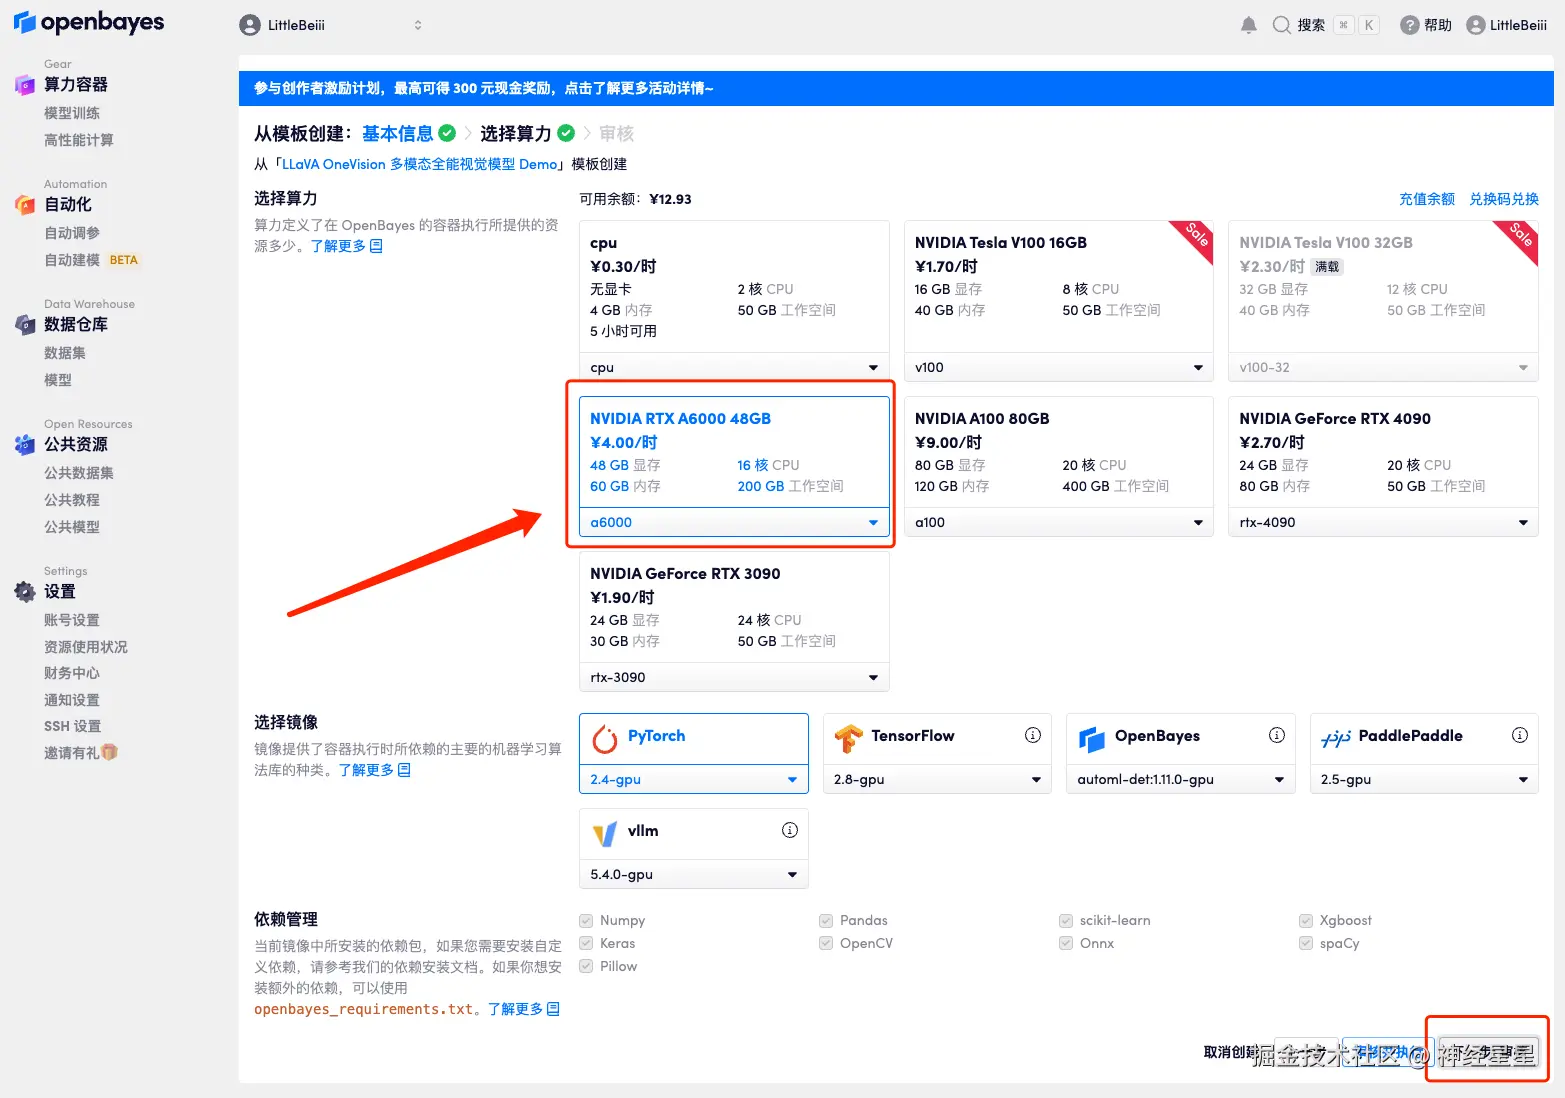Image resolution: width=1565 pixels, height=1098 pixels.
Task: Switch to the 基本信息 step
Action: click(x=396, y=133)
